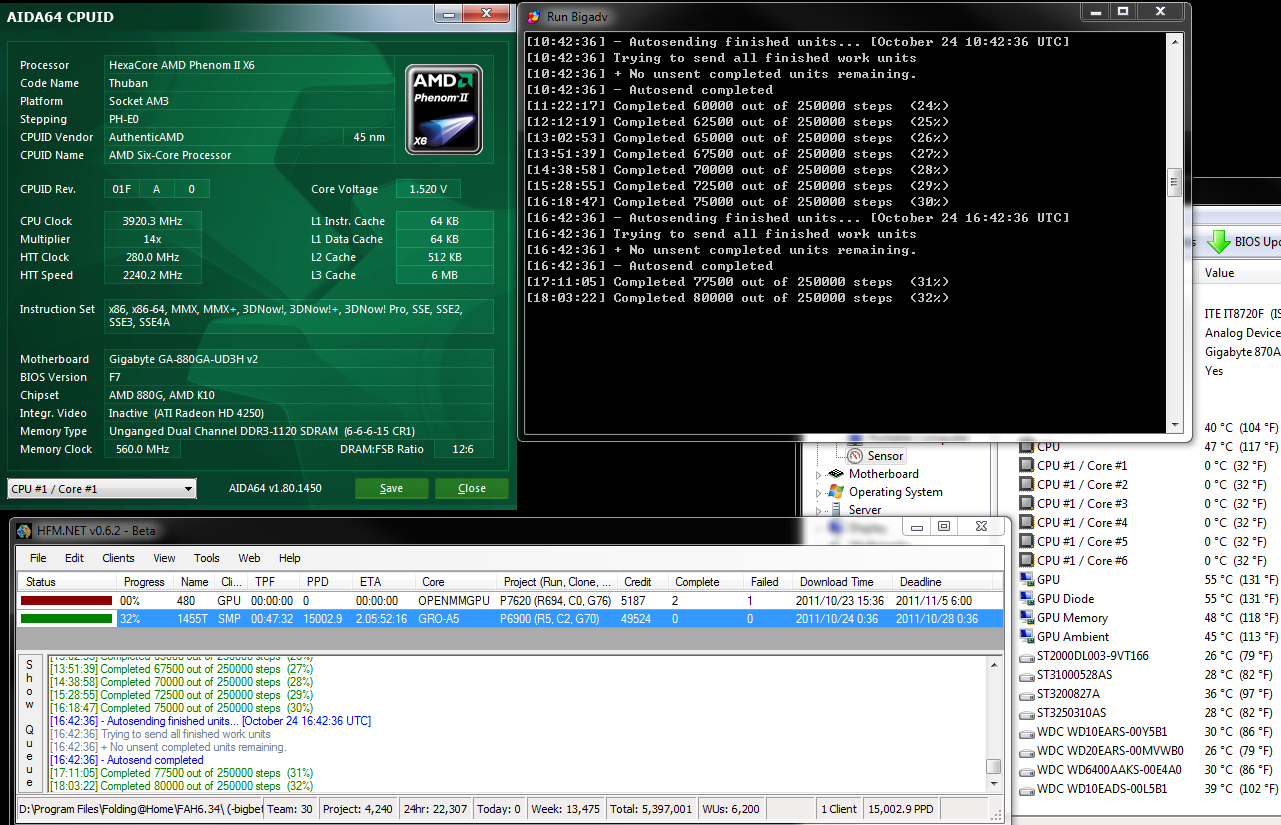
Task: Click the GPU 55 °C (131 °F) temperature value
Action: click(x=1242, y=580)
